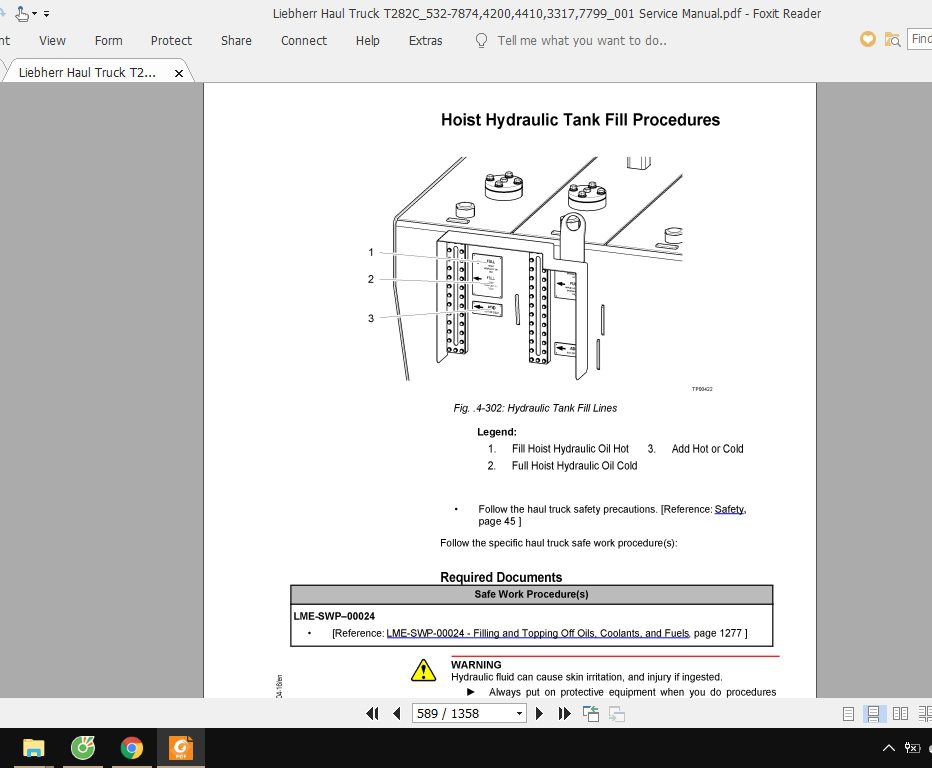Select the Hand tool in the toolbar
The height and width of the screenshot is (768, 932).
21,13
